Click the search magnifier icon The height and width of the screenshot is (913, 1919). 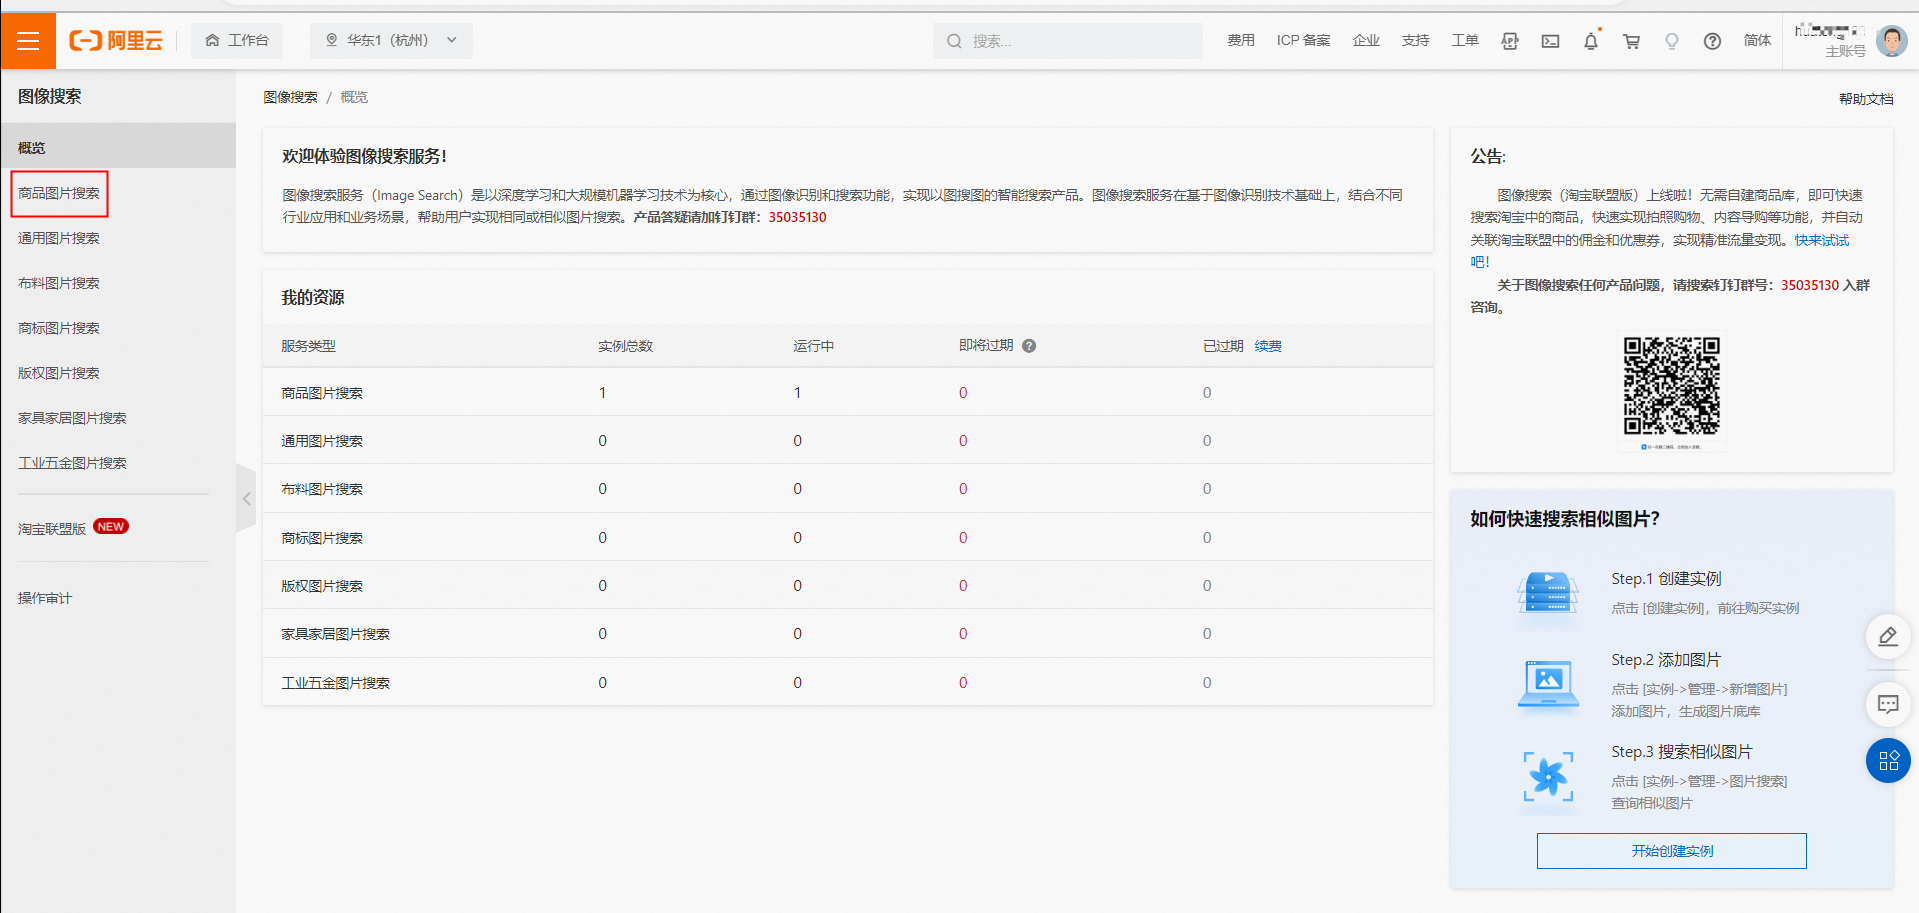pos(954,41)
